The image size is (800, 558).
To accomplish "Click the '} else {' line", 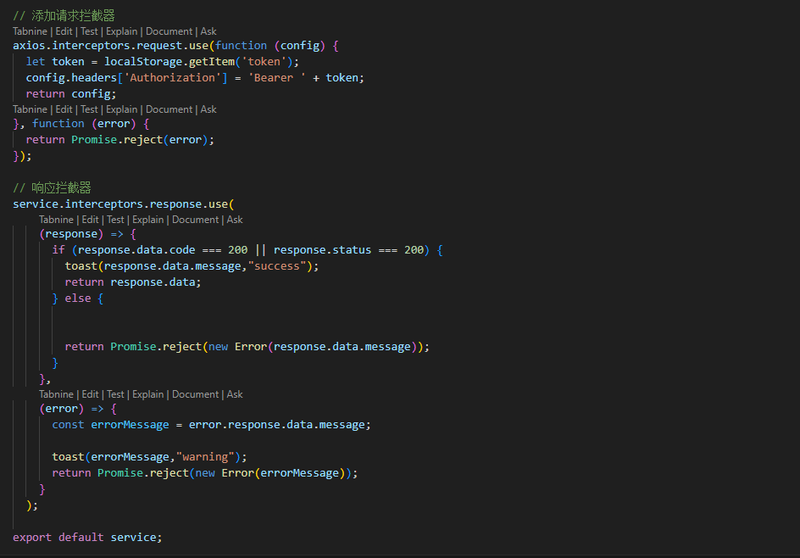I will click(78, 299).
